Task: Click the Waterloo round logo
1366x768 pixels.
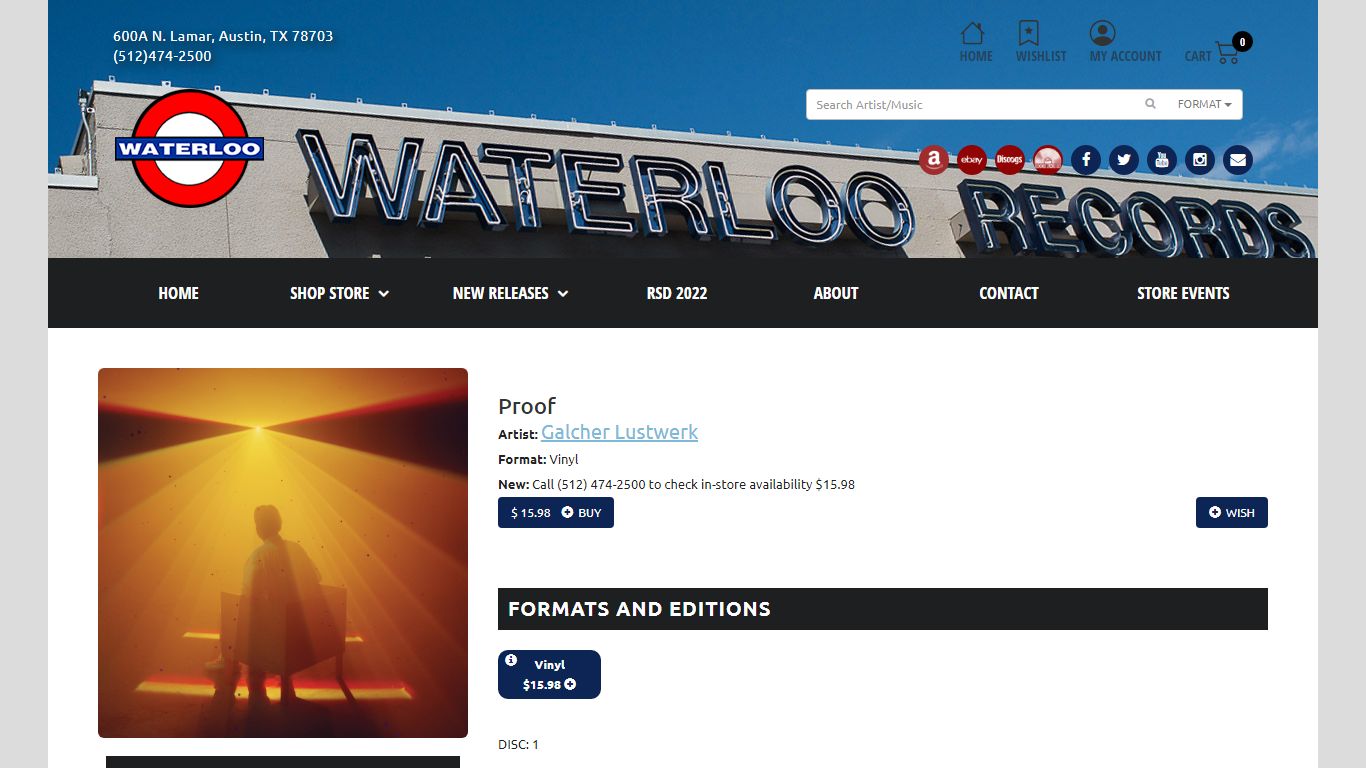Action: (x=189, y=149)
